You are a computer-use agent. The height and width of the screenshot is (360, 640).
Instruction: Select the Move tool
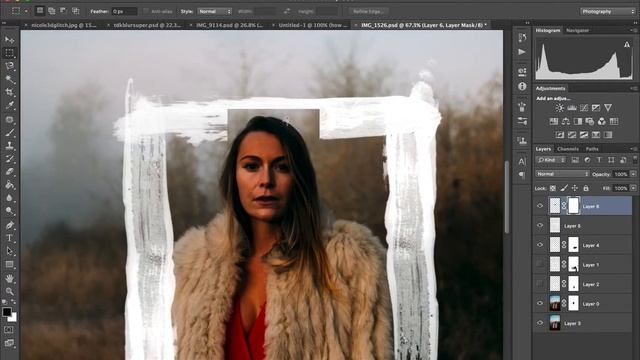(x=9, y=40)
